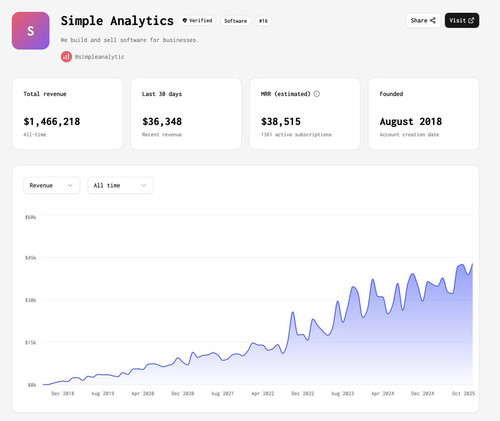Click the Last 30 days card label
The width and height of the screenshot is (500, 421).
162,94
